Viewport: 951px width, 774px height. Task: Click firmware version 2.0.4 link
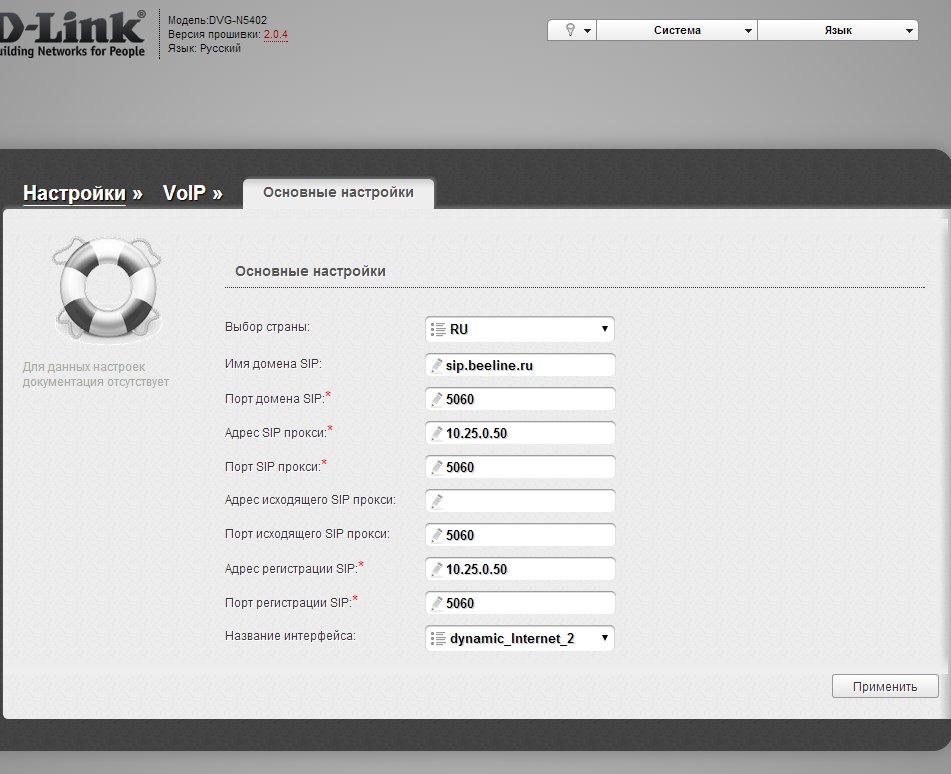(x=275, y=34)
